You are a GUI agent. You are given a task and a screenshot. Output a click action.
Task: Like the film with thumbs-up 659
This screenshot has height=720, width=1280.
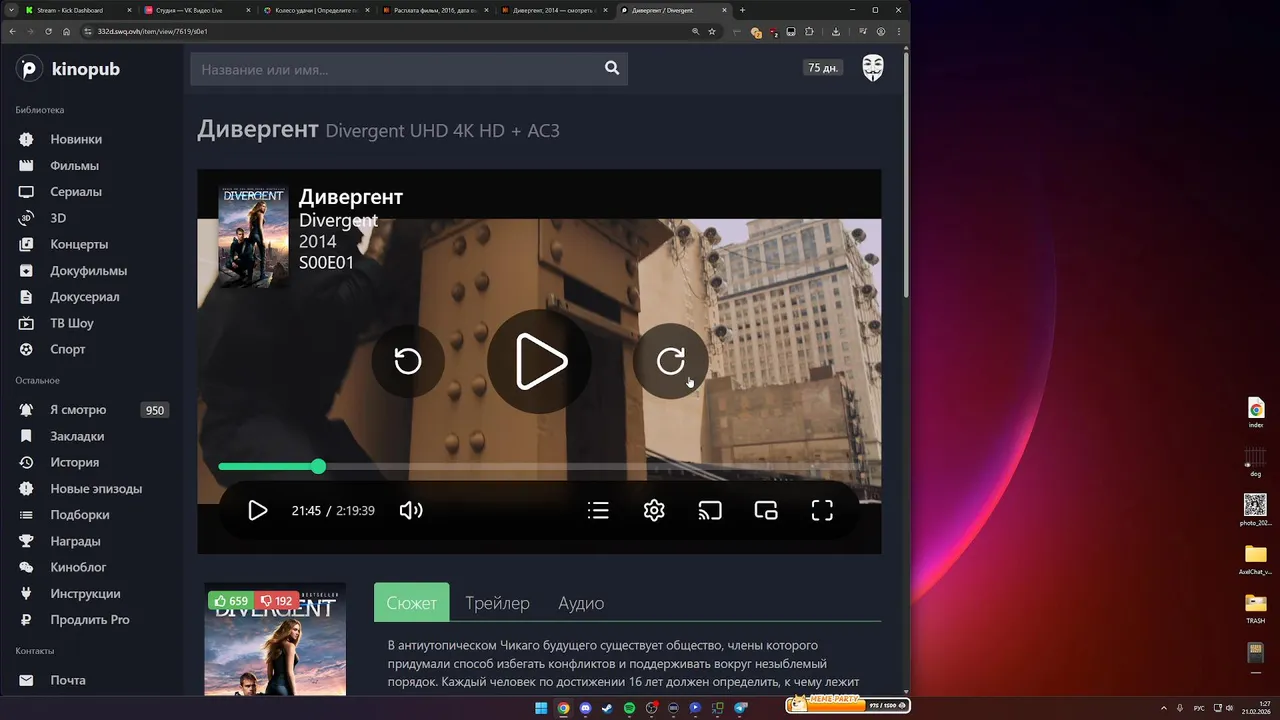(231, 601)
